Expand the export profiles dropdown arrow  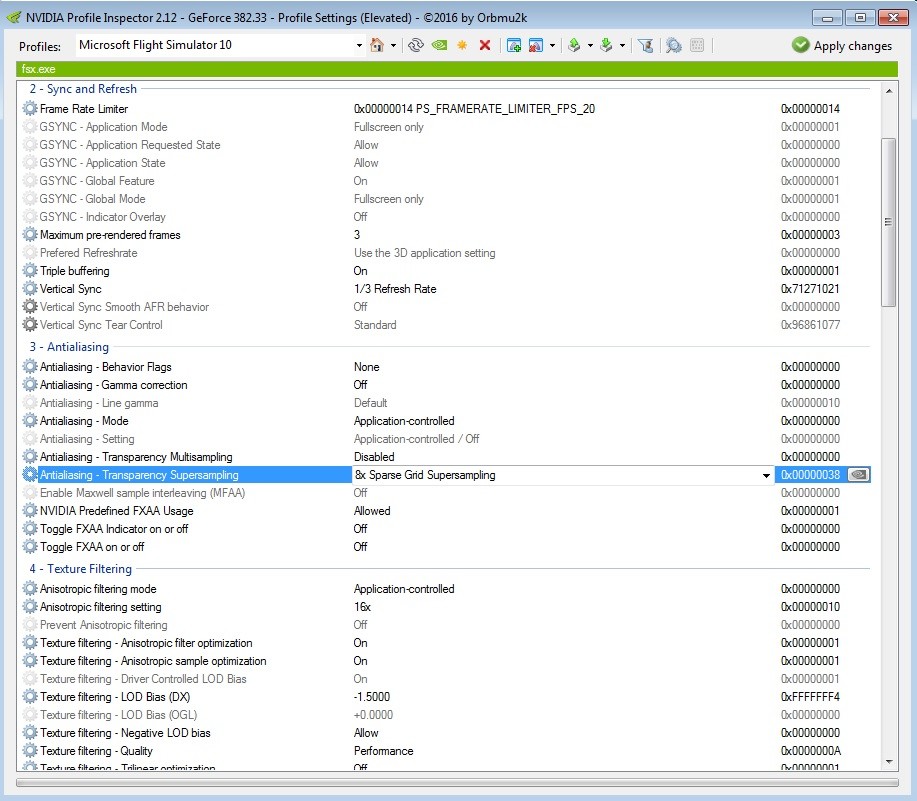click(590, 46)
